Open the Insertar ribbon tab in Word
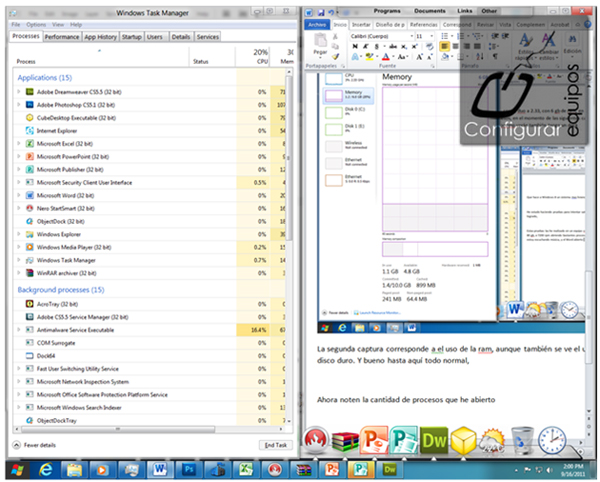Screen dimensions: 600x482 361,24
